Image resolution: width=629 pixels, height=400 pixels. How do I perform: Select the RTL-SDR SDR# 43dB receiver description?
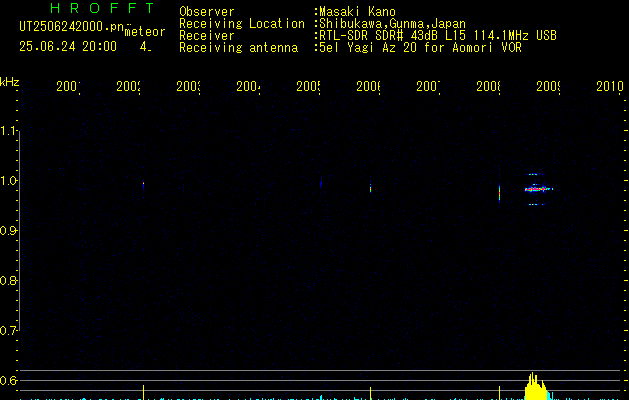[438, 36]
